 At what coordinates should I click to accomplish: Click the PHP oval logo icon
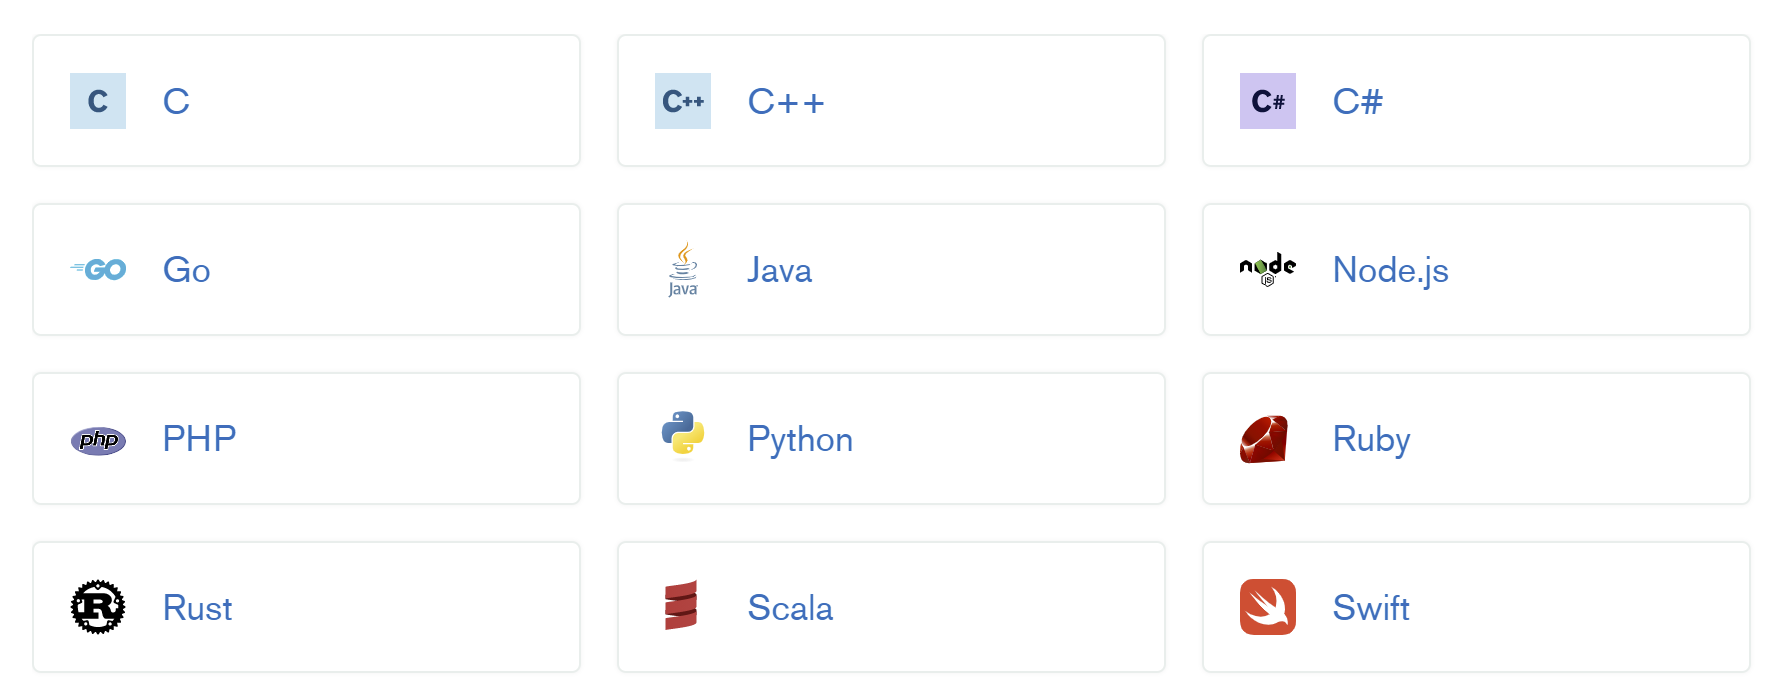pyautogui.click(x=98, y=440)
